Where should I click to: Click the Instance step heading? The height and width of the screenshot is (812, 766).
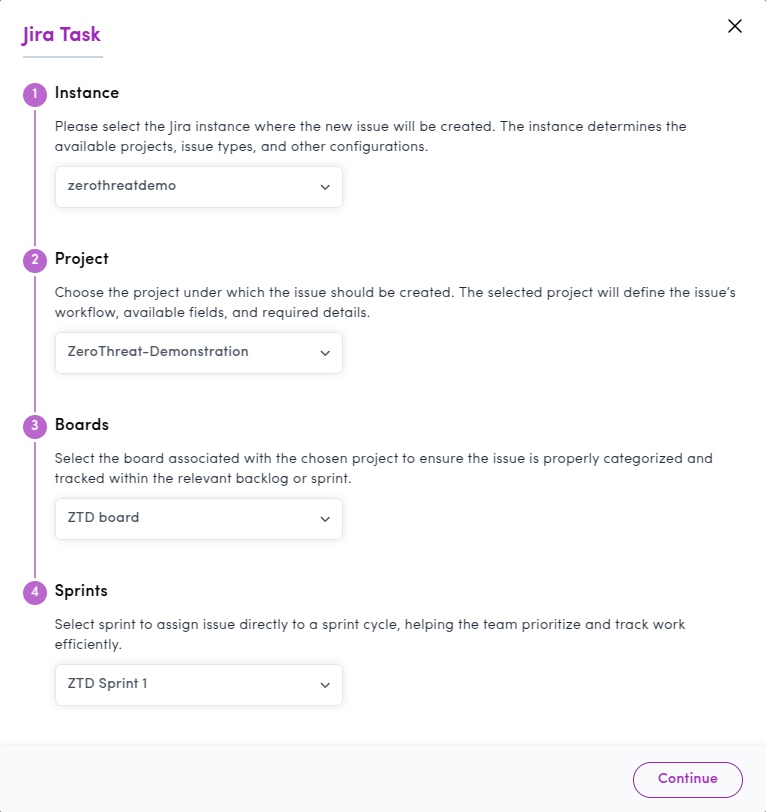(x=87, y=93)
